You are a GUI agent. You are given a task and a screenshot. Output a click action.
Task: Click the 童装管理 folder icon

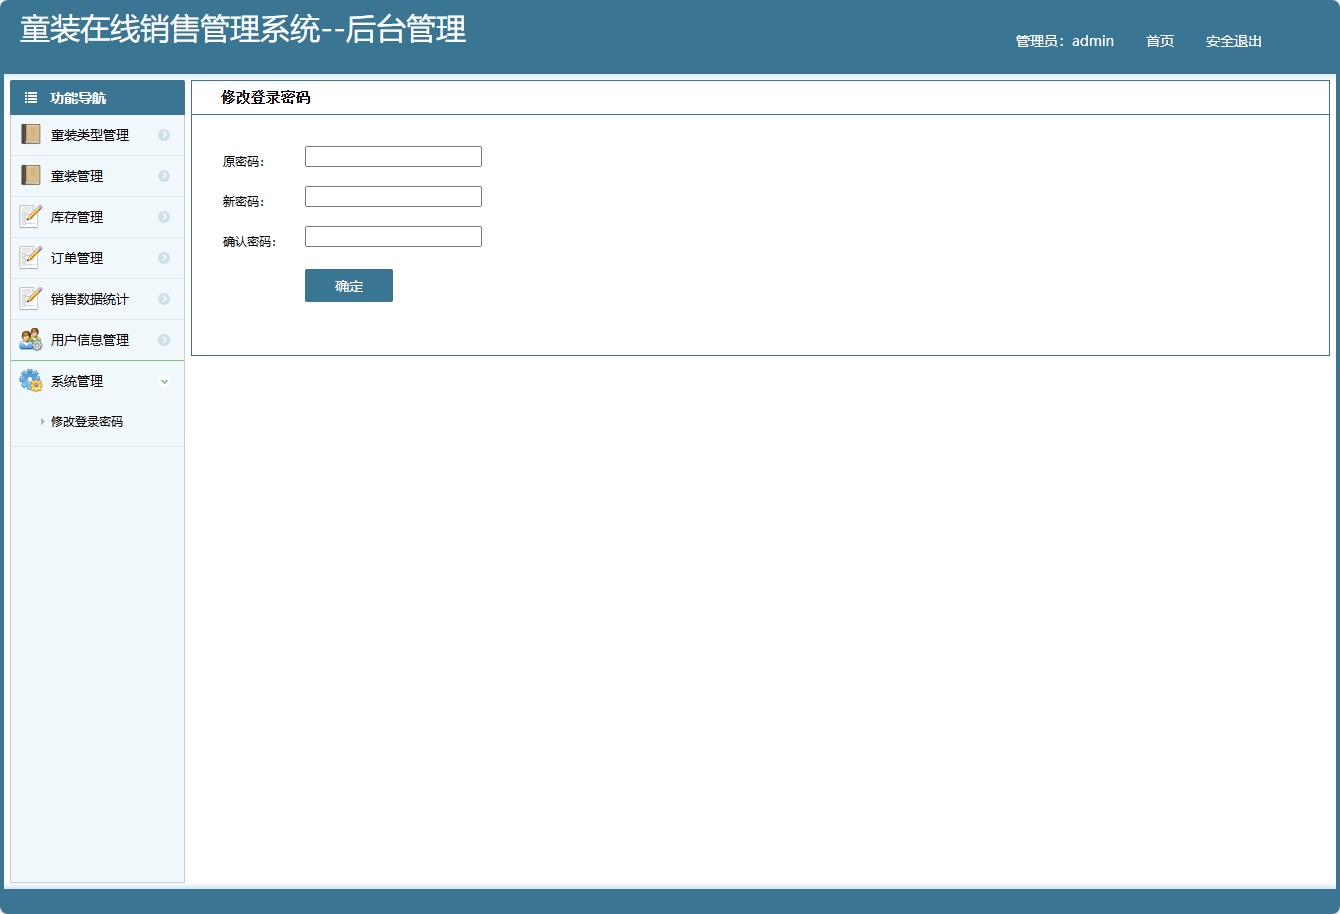pos(30,174)
